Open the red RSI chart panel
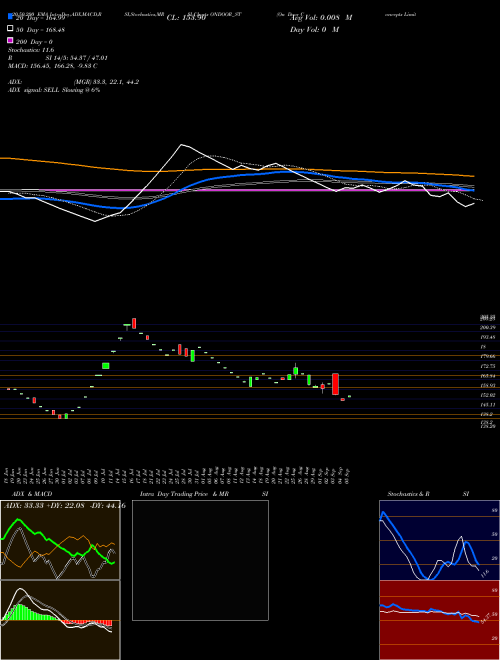Viewport: 500px width, 660px height. pyautogui.click(x=439, y=620)
